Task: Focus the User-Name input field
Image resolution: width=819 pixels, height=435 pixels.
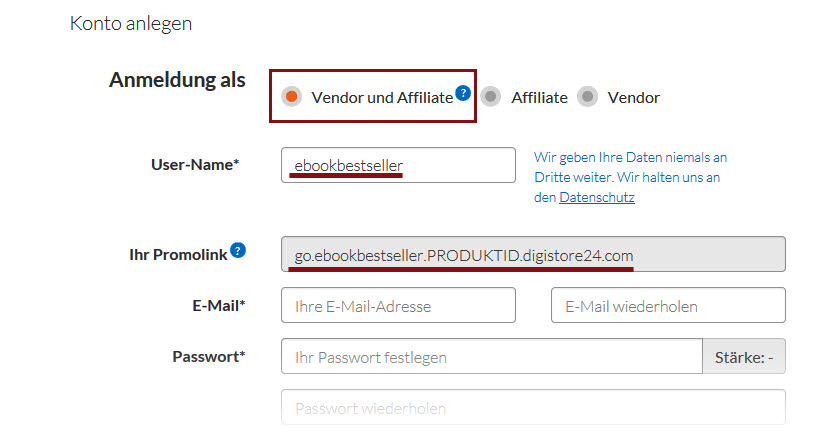Action: coord(398,165)
